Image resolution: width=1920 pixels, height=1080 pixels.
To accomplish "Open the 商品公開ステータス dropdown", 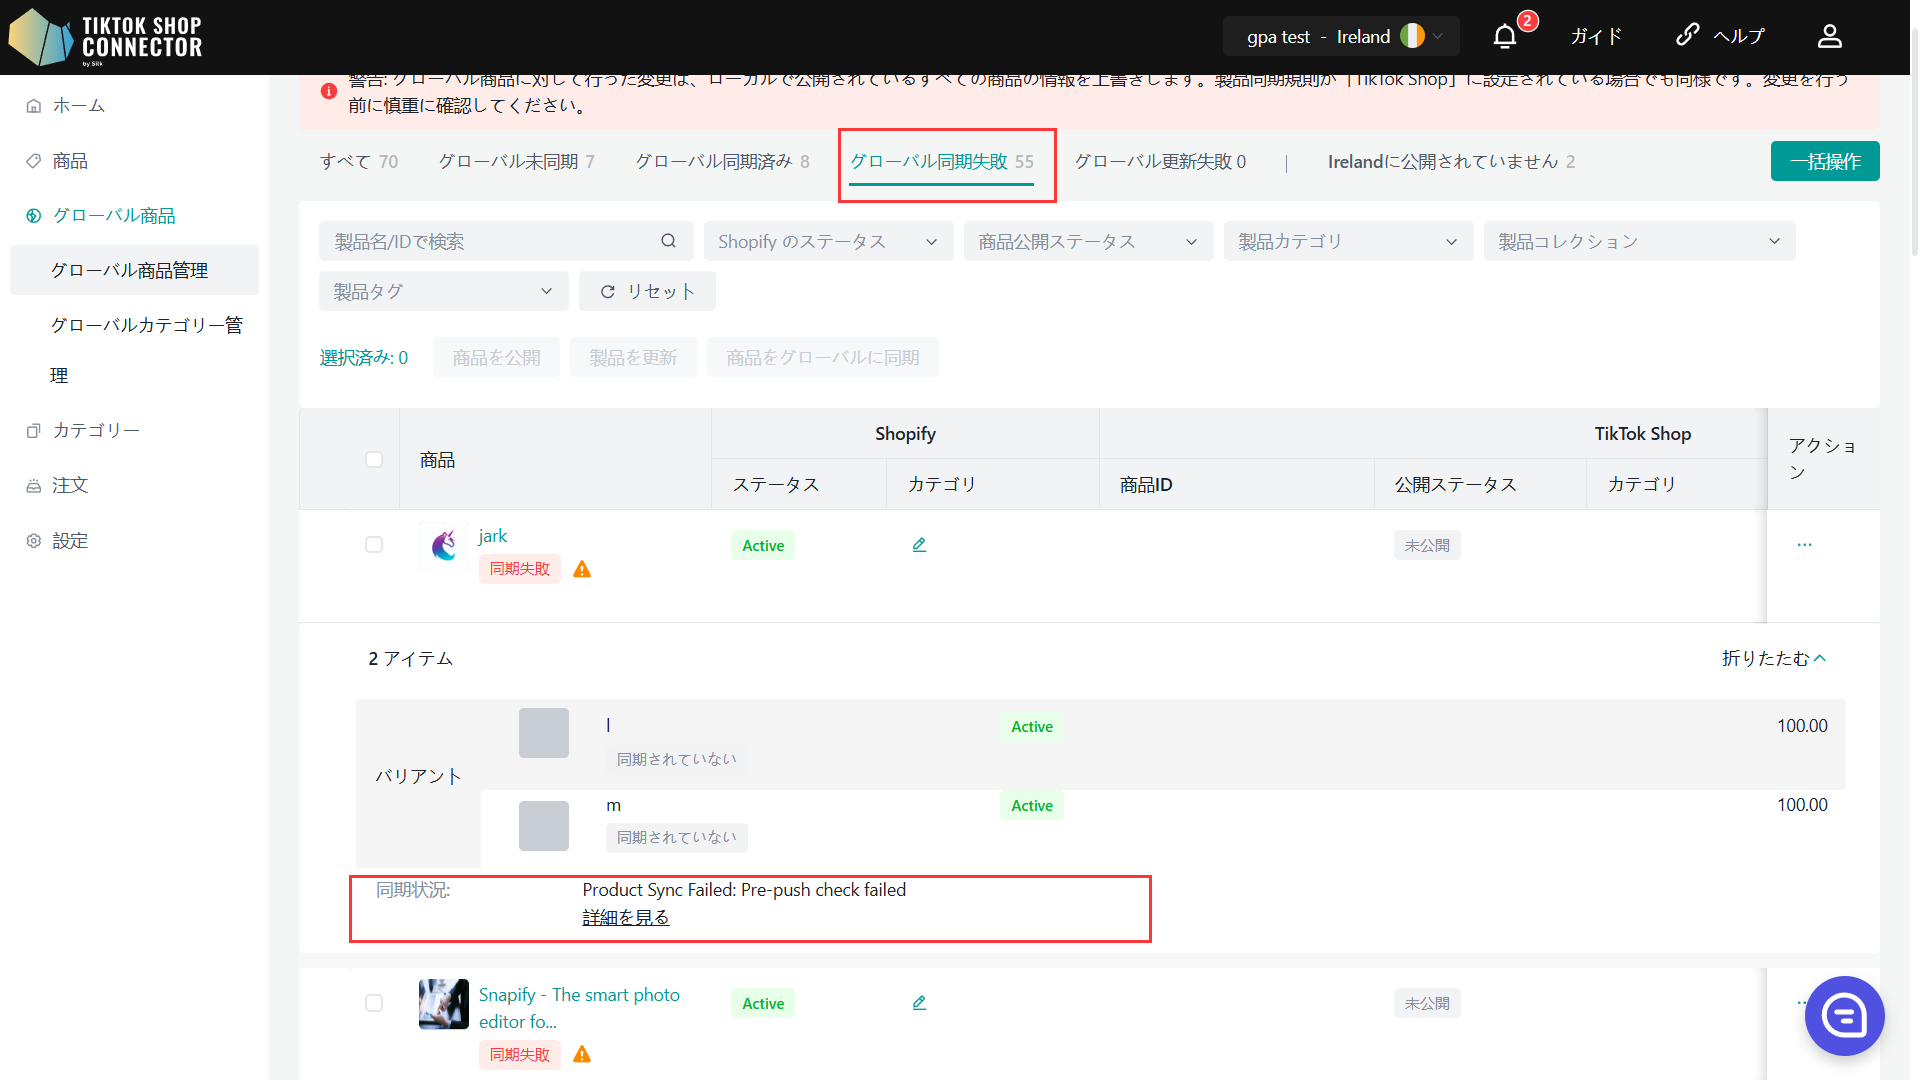I will [x=1089, y=241].
